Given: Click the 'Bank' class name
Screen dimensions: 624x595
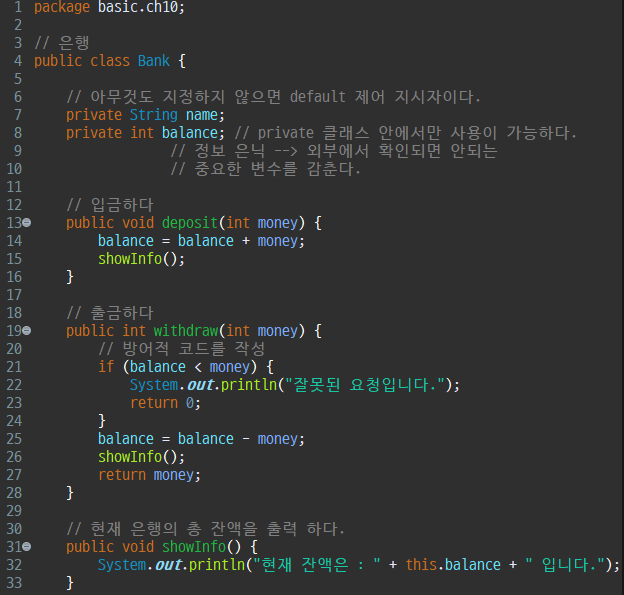Looking at the screenshot, I should [x=154, y=61].
